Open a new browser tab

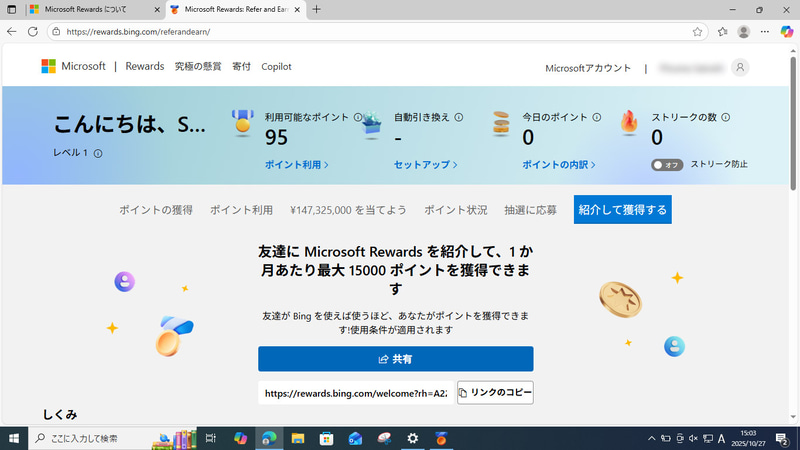[x=316, y=9]
